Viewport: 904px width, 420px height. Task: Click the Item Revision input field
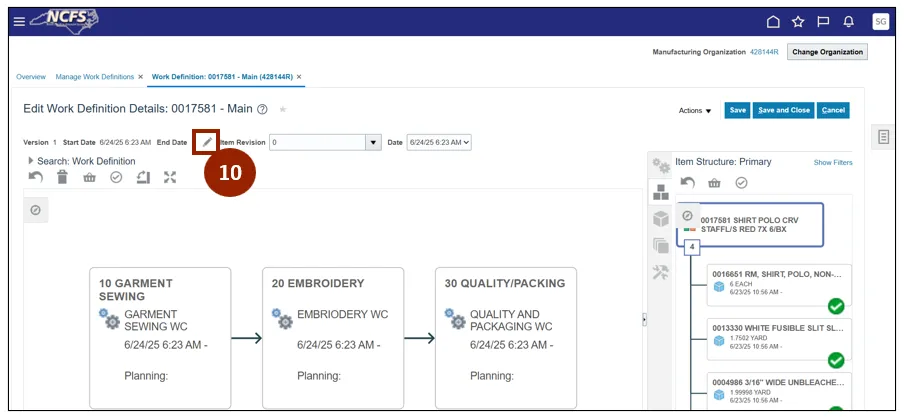(x=318, y=142)
